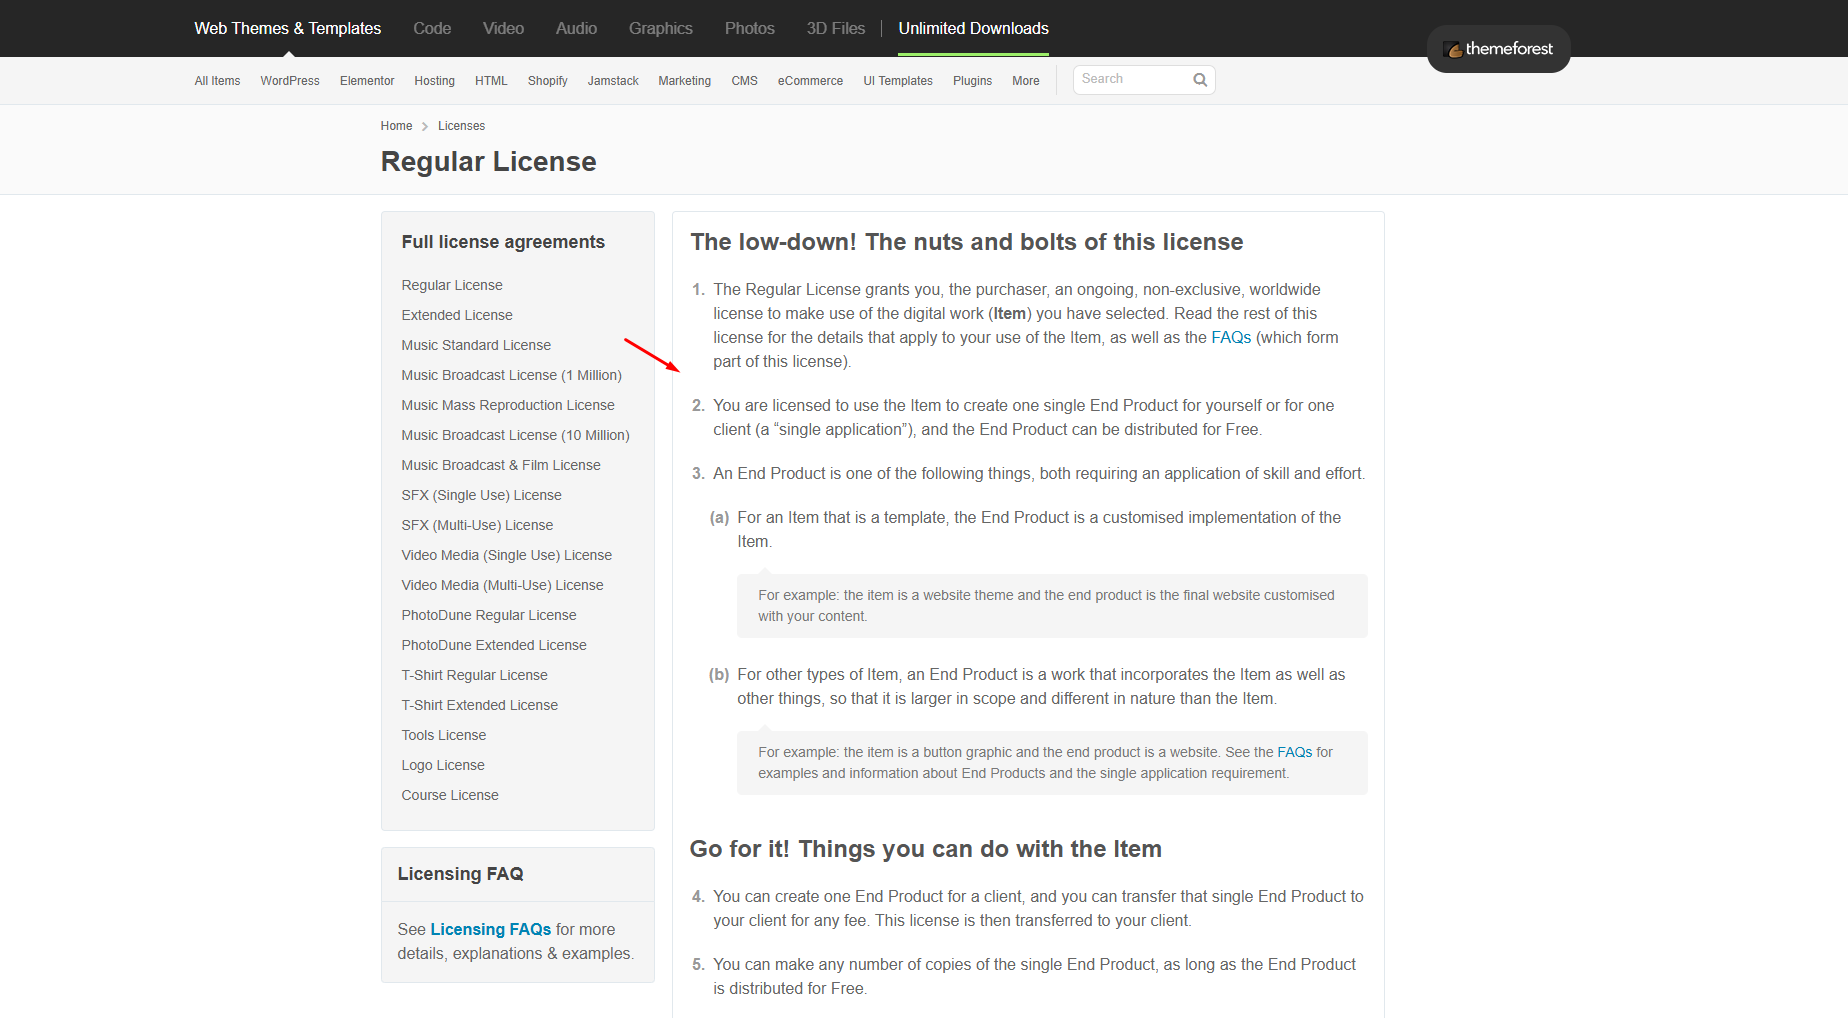
Task: Open Regular License in sidebar
Action: (x=452, y=285)
